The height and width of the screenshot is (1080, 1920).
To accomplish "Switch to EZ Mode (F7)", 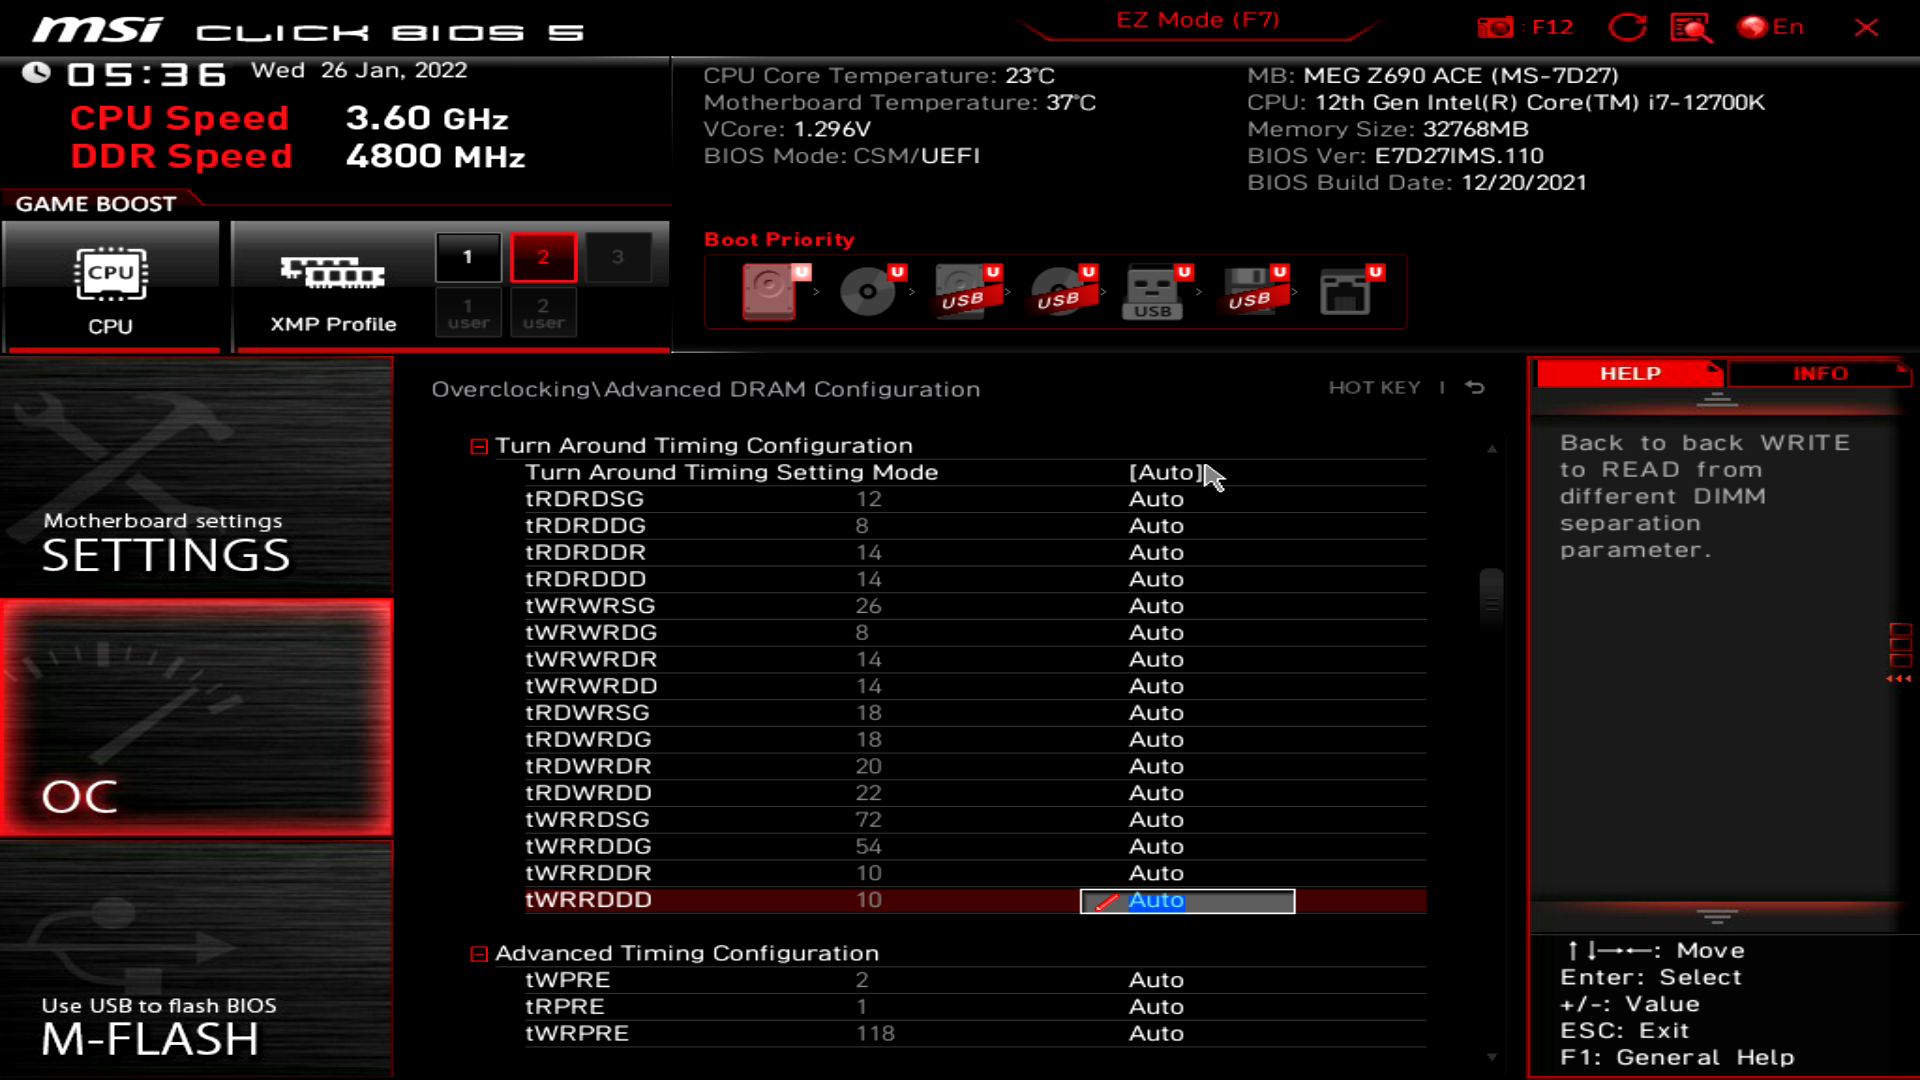I will 1198,20.
